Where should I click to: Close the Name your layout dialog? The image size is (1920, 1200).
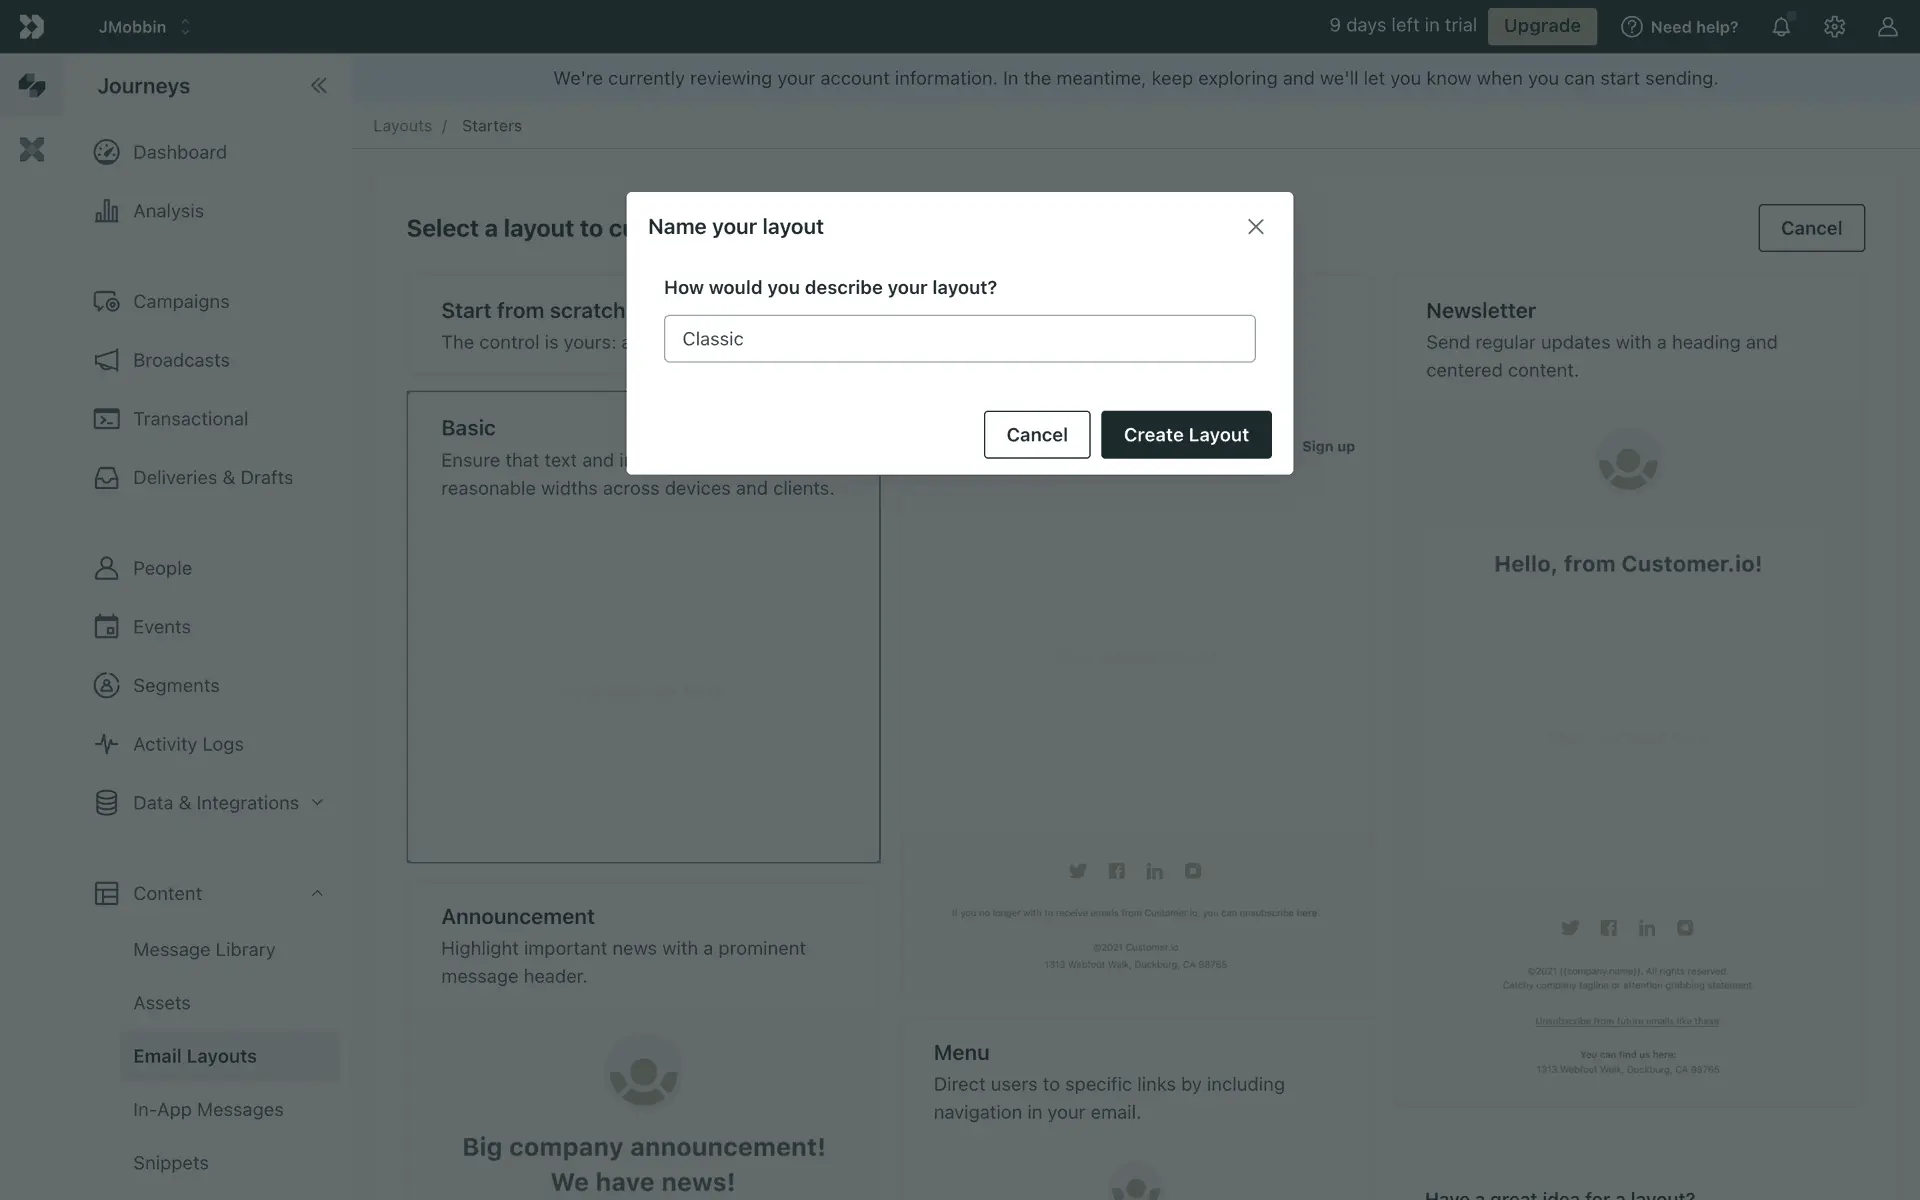[x=1255, y=227]
